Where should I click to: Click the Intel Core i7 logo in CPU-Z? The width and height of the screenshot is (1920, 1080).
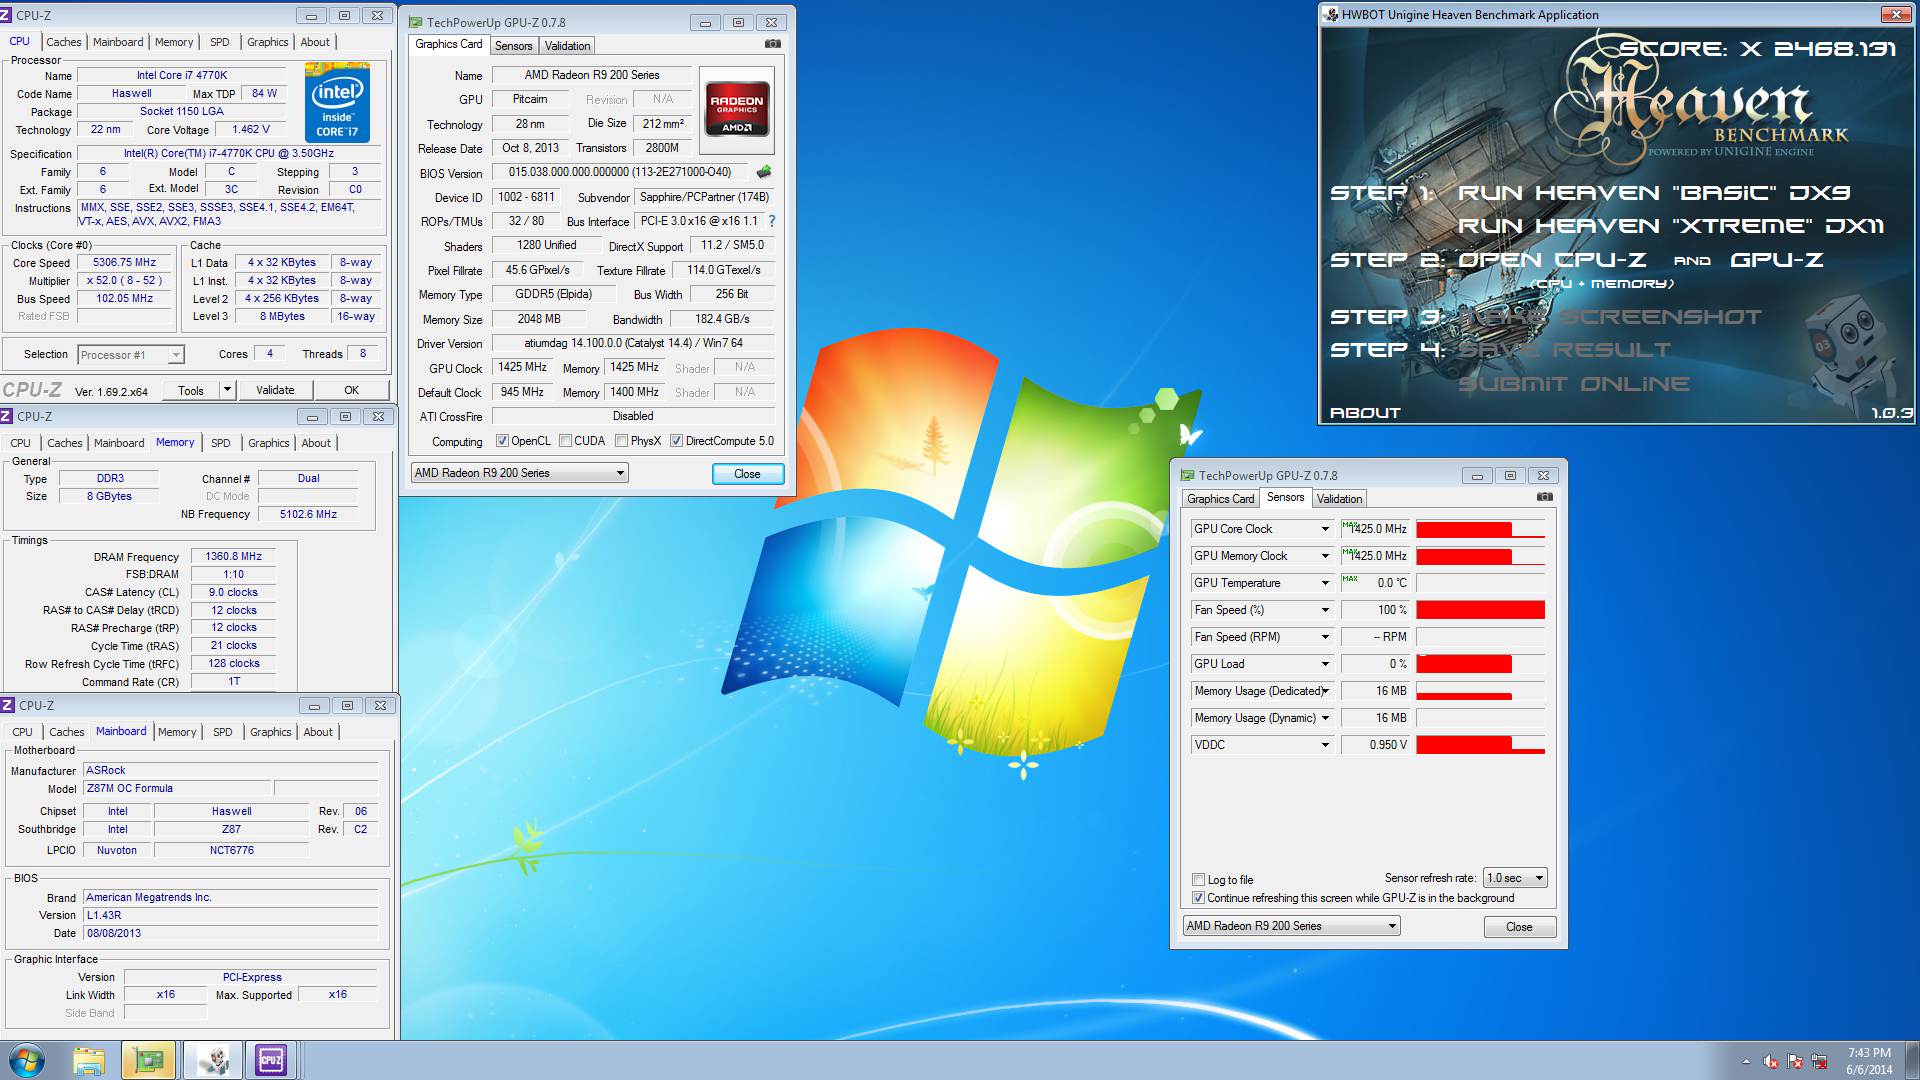338,103
